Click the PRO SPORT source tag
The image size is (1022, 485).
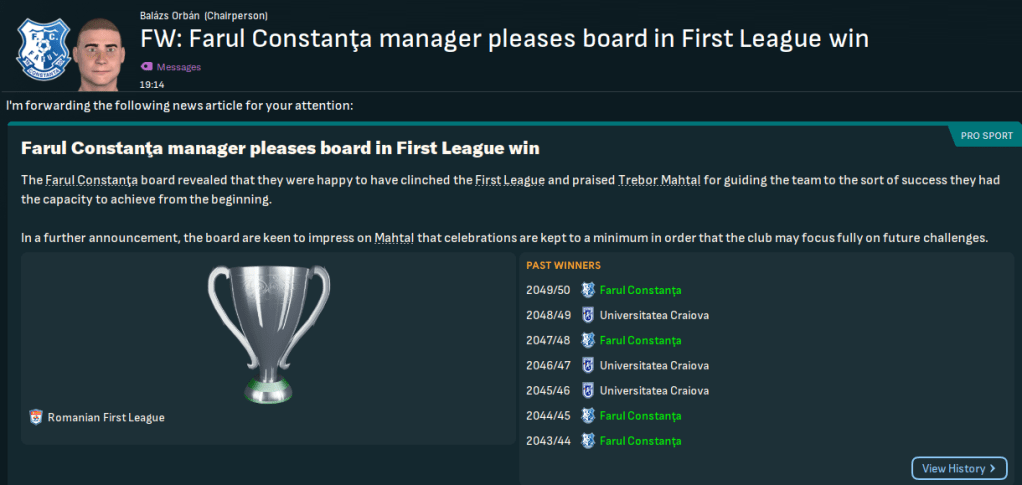coord(984,135)
